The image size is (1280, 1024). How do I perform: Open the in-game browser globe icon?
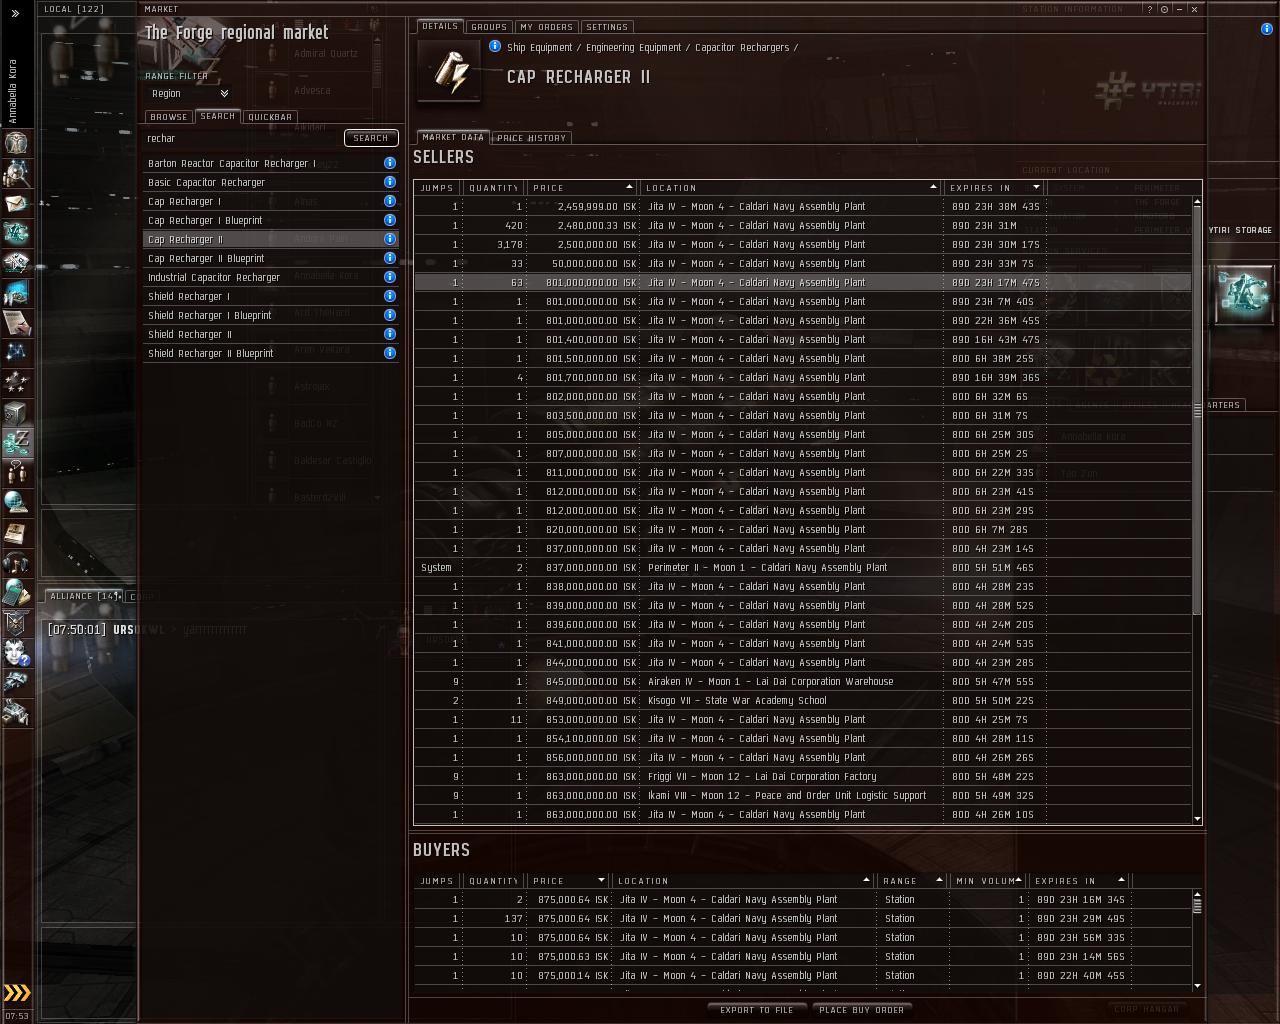pos(17,503)
